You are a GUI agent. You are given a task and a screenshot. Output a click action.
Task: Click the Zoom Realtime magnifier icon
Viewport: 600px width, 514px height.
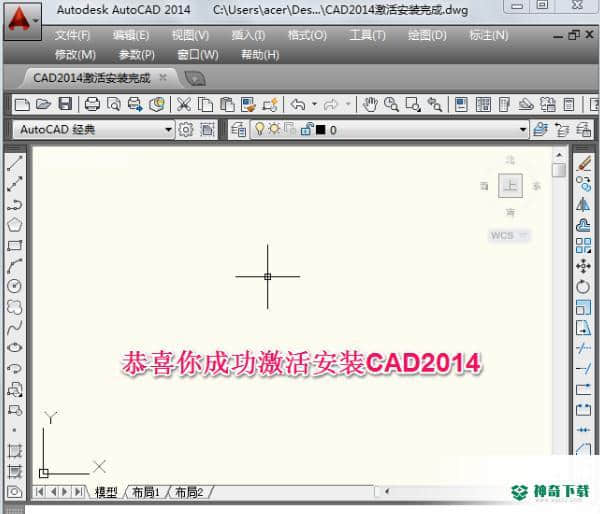(391, 104)
